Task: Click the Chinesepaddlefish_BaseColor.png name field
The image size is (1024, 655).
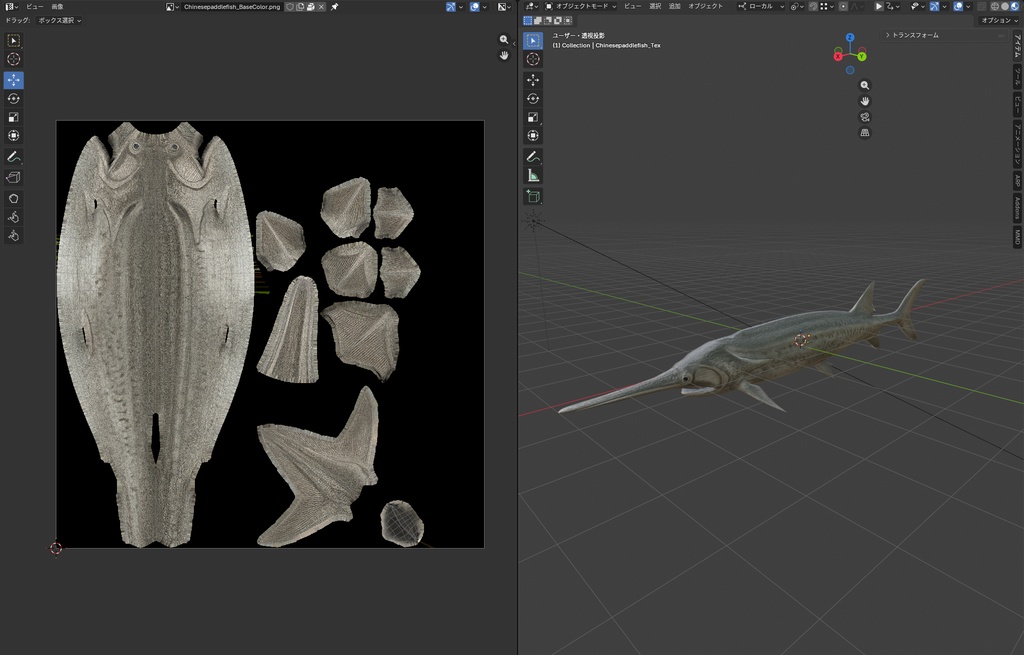Action: point(232,7)
